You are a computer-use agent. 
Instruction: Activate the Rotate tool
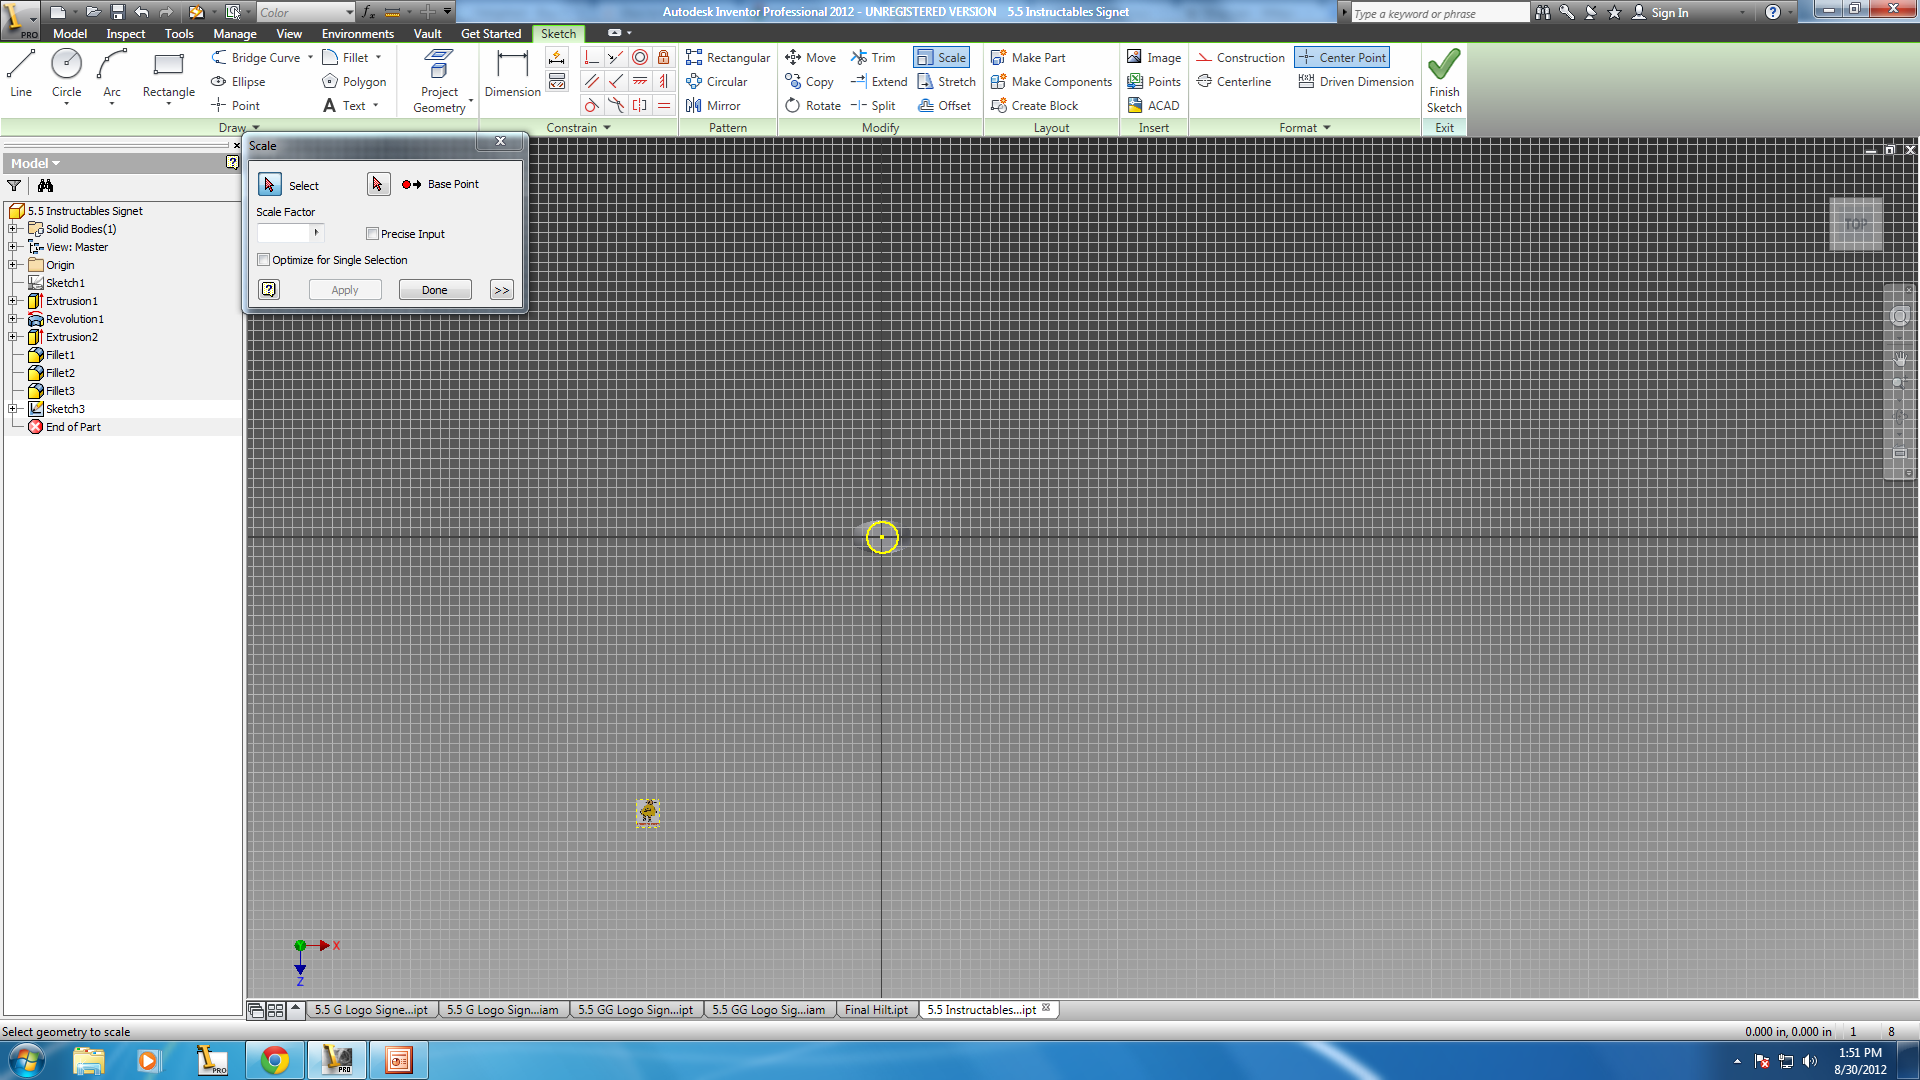tap(813, 106)
